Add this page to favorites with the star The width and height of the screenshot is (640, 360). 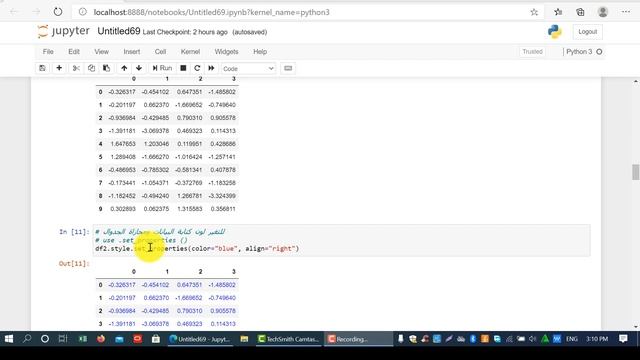(534, 12)
